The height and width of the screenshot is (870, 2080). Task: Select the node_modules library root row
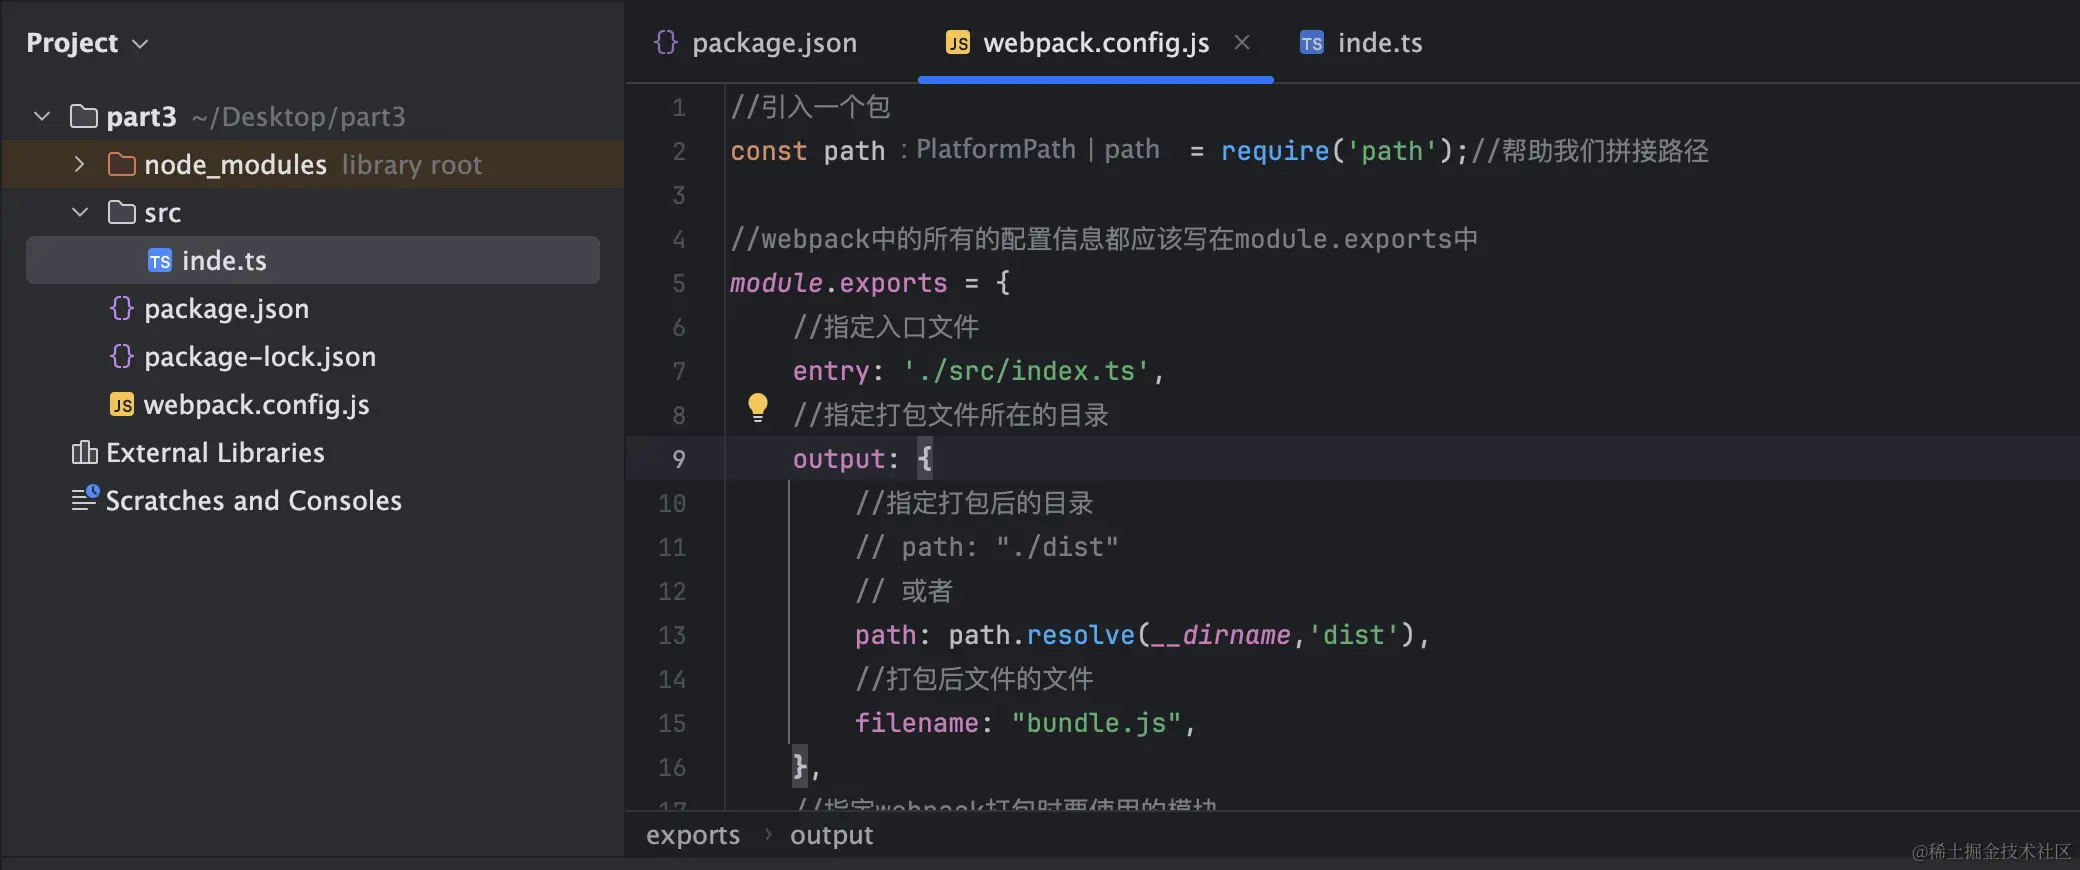coord(313,164)
